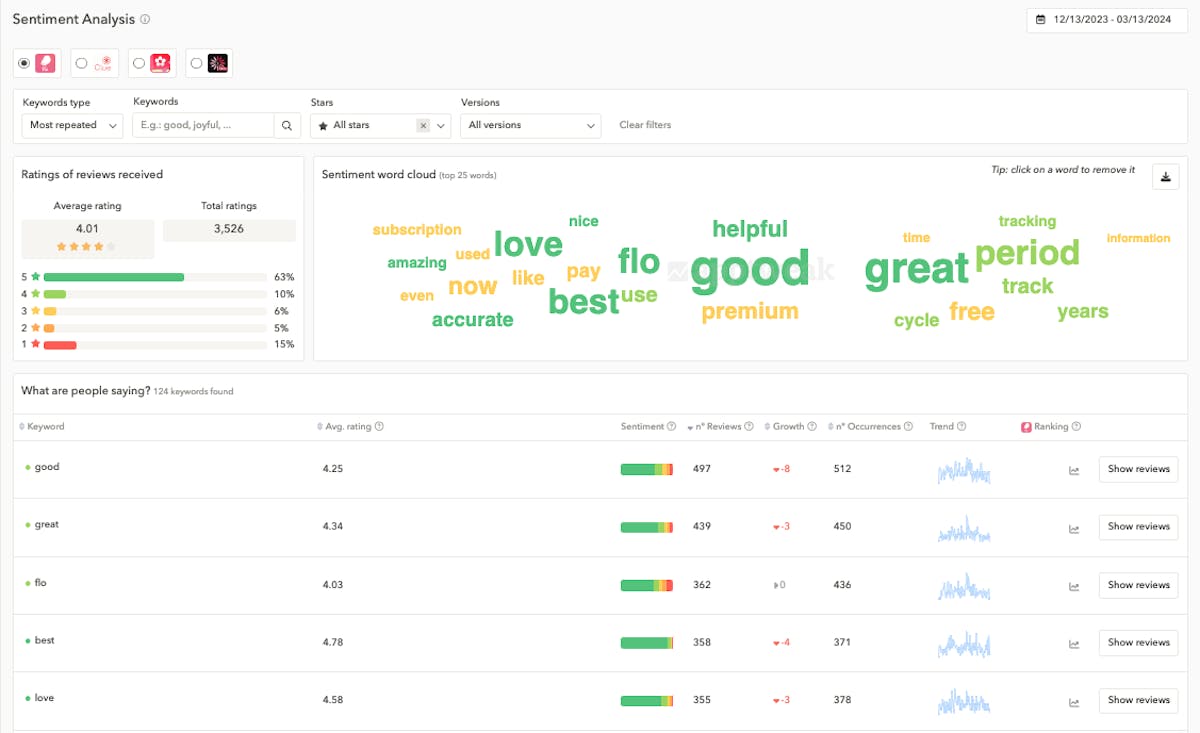1200x733 pixels.
Task: Click help icon next to Sentiment column
Action: click(x=671, y=427)
